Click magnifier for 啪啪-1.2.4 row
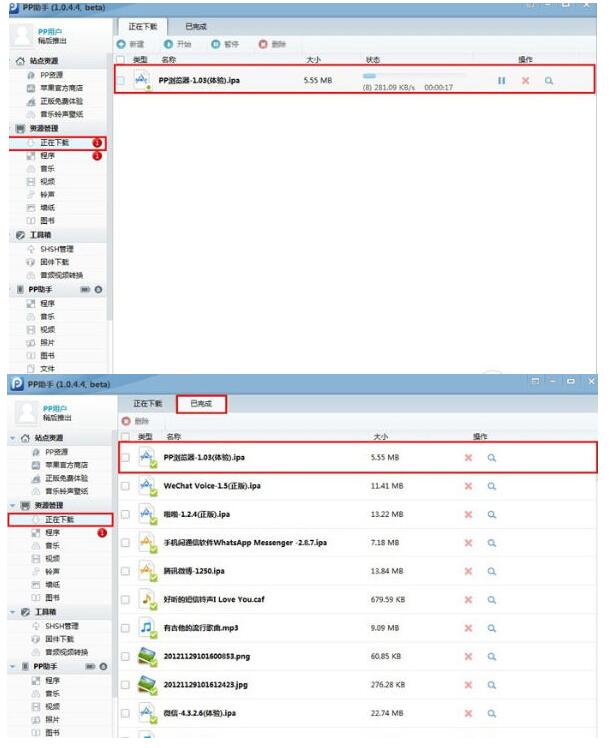612x748 pixels. click(492, 514)
